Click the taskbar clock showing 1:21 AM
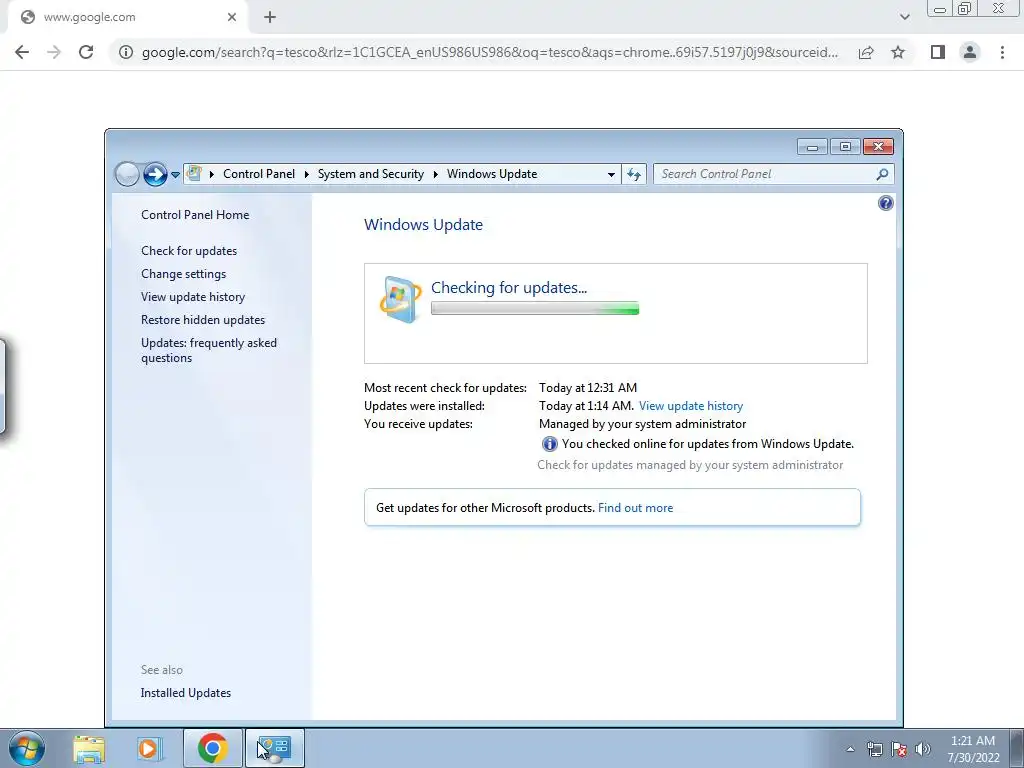The width and height of the screenshot is (1024, 768). point(973,749)
